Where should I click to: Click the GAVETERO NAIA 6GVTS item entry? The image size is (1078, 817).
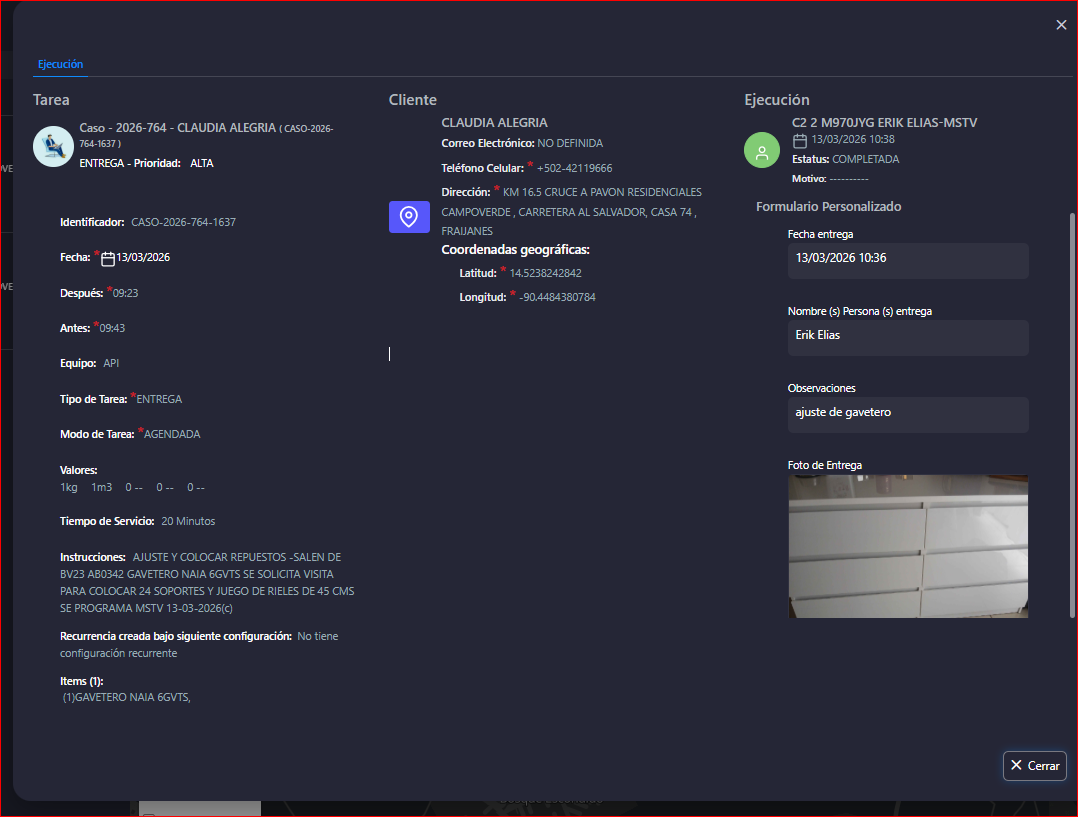[x=126, y=698]
